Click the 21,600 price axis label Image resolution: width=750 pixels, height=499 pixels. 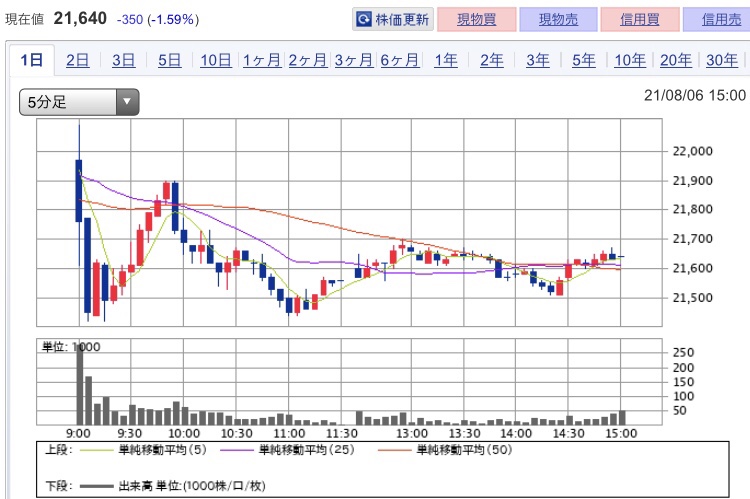coord(693,268)
